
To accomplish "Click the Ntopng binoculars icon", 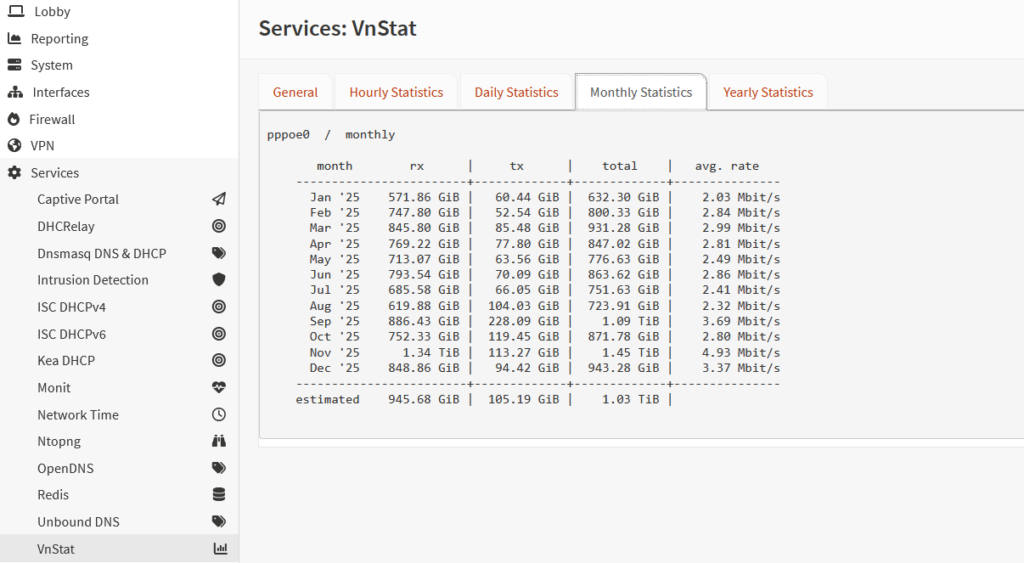I will click(x=219, y=441).
